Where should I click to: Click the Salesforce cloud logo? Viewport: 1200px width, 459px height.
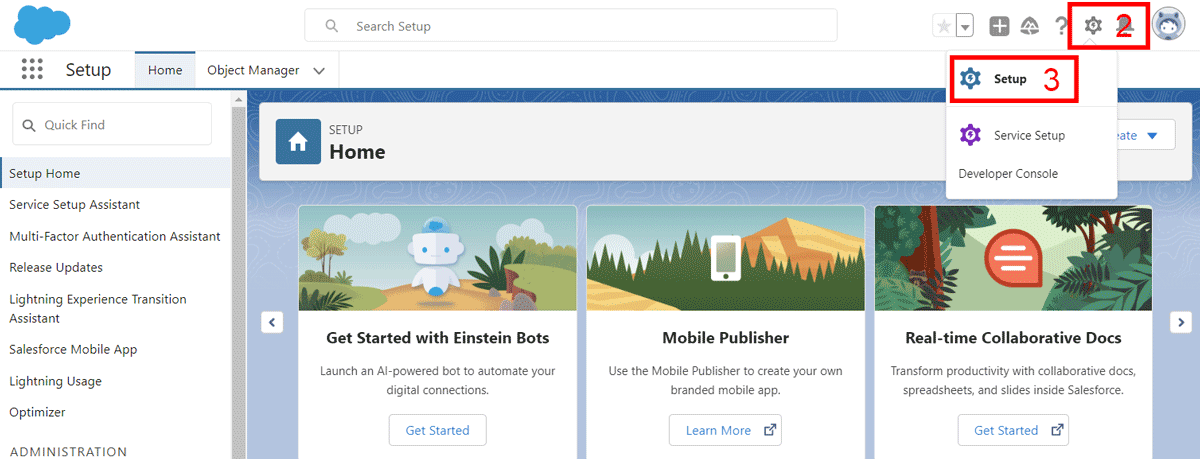pyautogui.click(x=42, y=25)
